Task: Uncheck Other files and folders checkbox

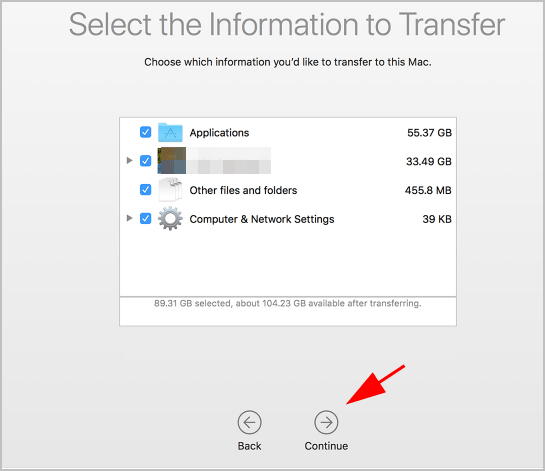Action: 145,190
